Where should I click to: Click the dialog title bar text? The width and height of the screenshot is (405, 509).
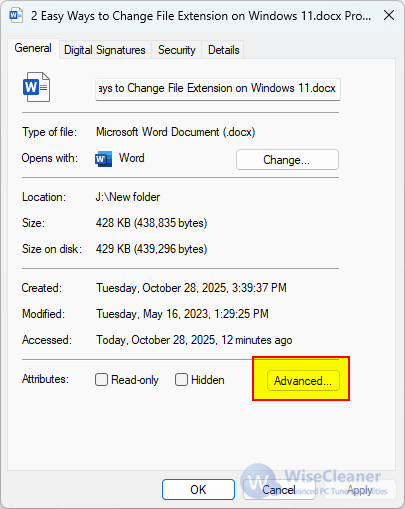coord(201,16)
